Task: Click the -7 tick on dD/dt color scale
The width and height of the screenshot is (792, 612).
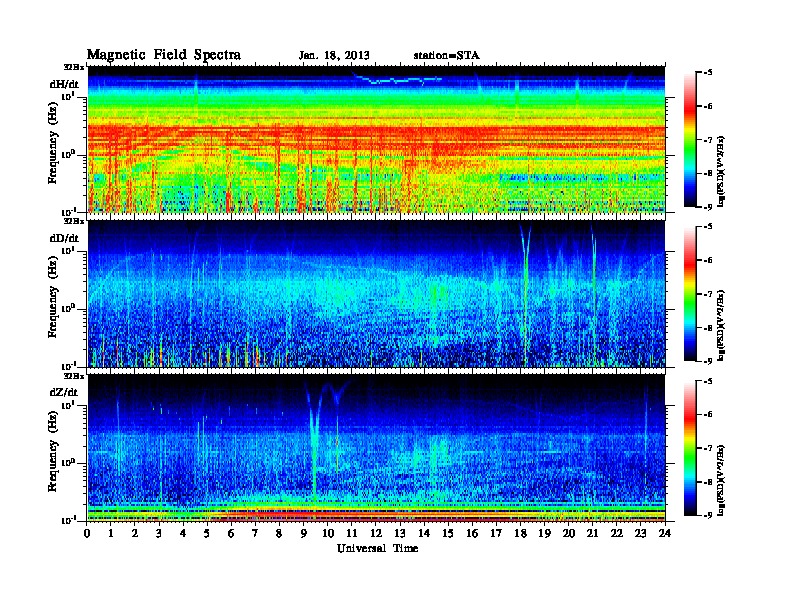Action: point(708,293)
